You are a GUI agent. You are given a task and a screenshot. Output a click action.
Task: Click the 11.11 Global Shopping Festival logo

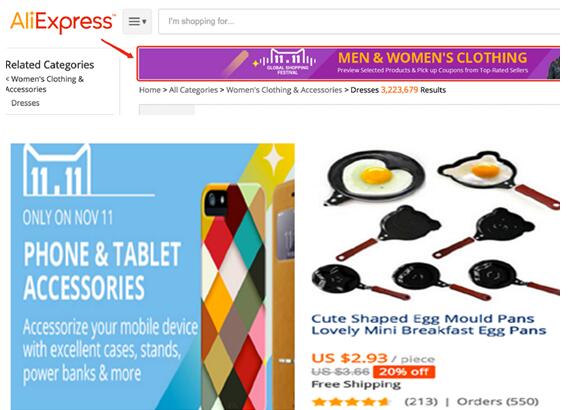pos(285,61)
